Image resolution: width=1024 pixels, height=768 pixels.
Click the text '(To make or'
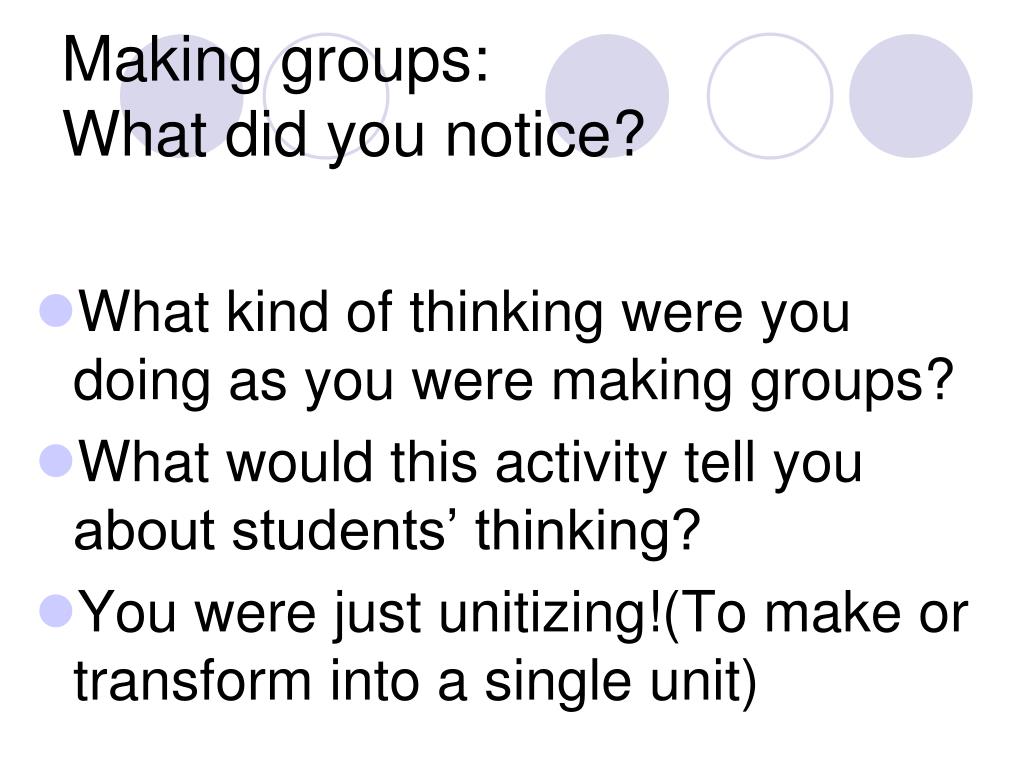pyautogui.click(x=814, y=614)
